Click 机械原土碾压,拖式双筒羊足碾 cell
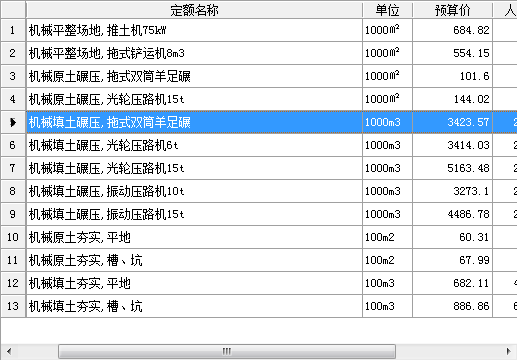Screen dimensions: 518x361 [194, 76]
